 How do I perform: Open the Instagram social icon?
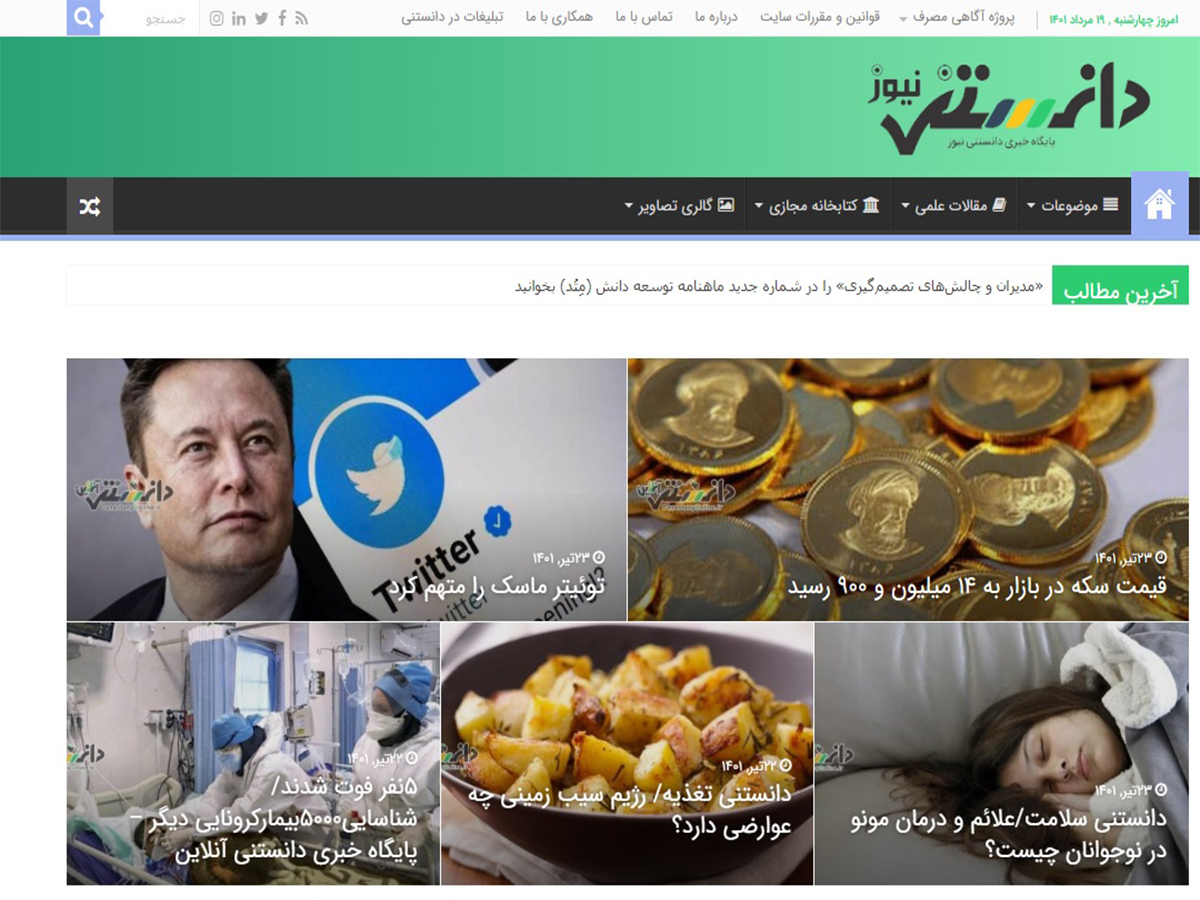click(x=217, y=18)
